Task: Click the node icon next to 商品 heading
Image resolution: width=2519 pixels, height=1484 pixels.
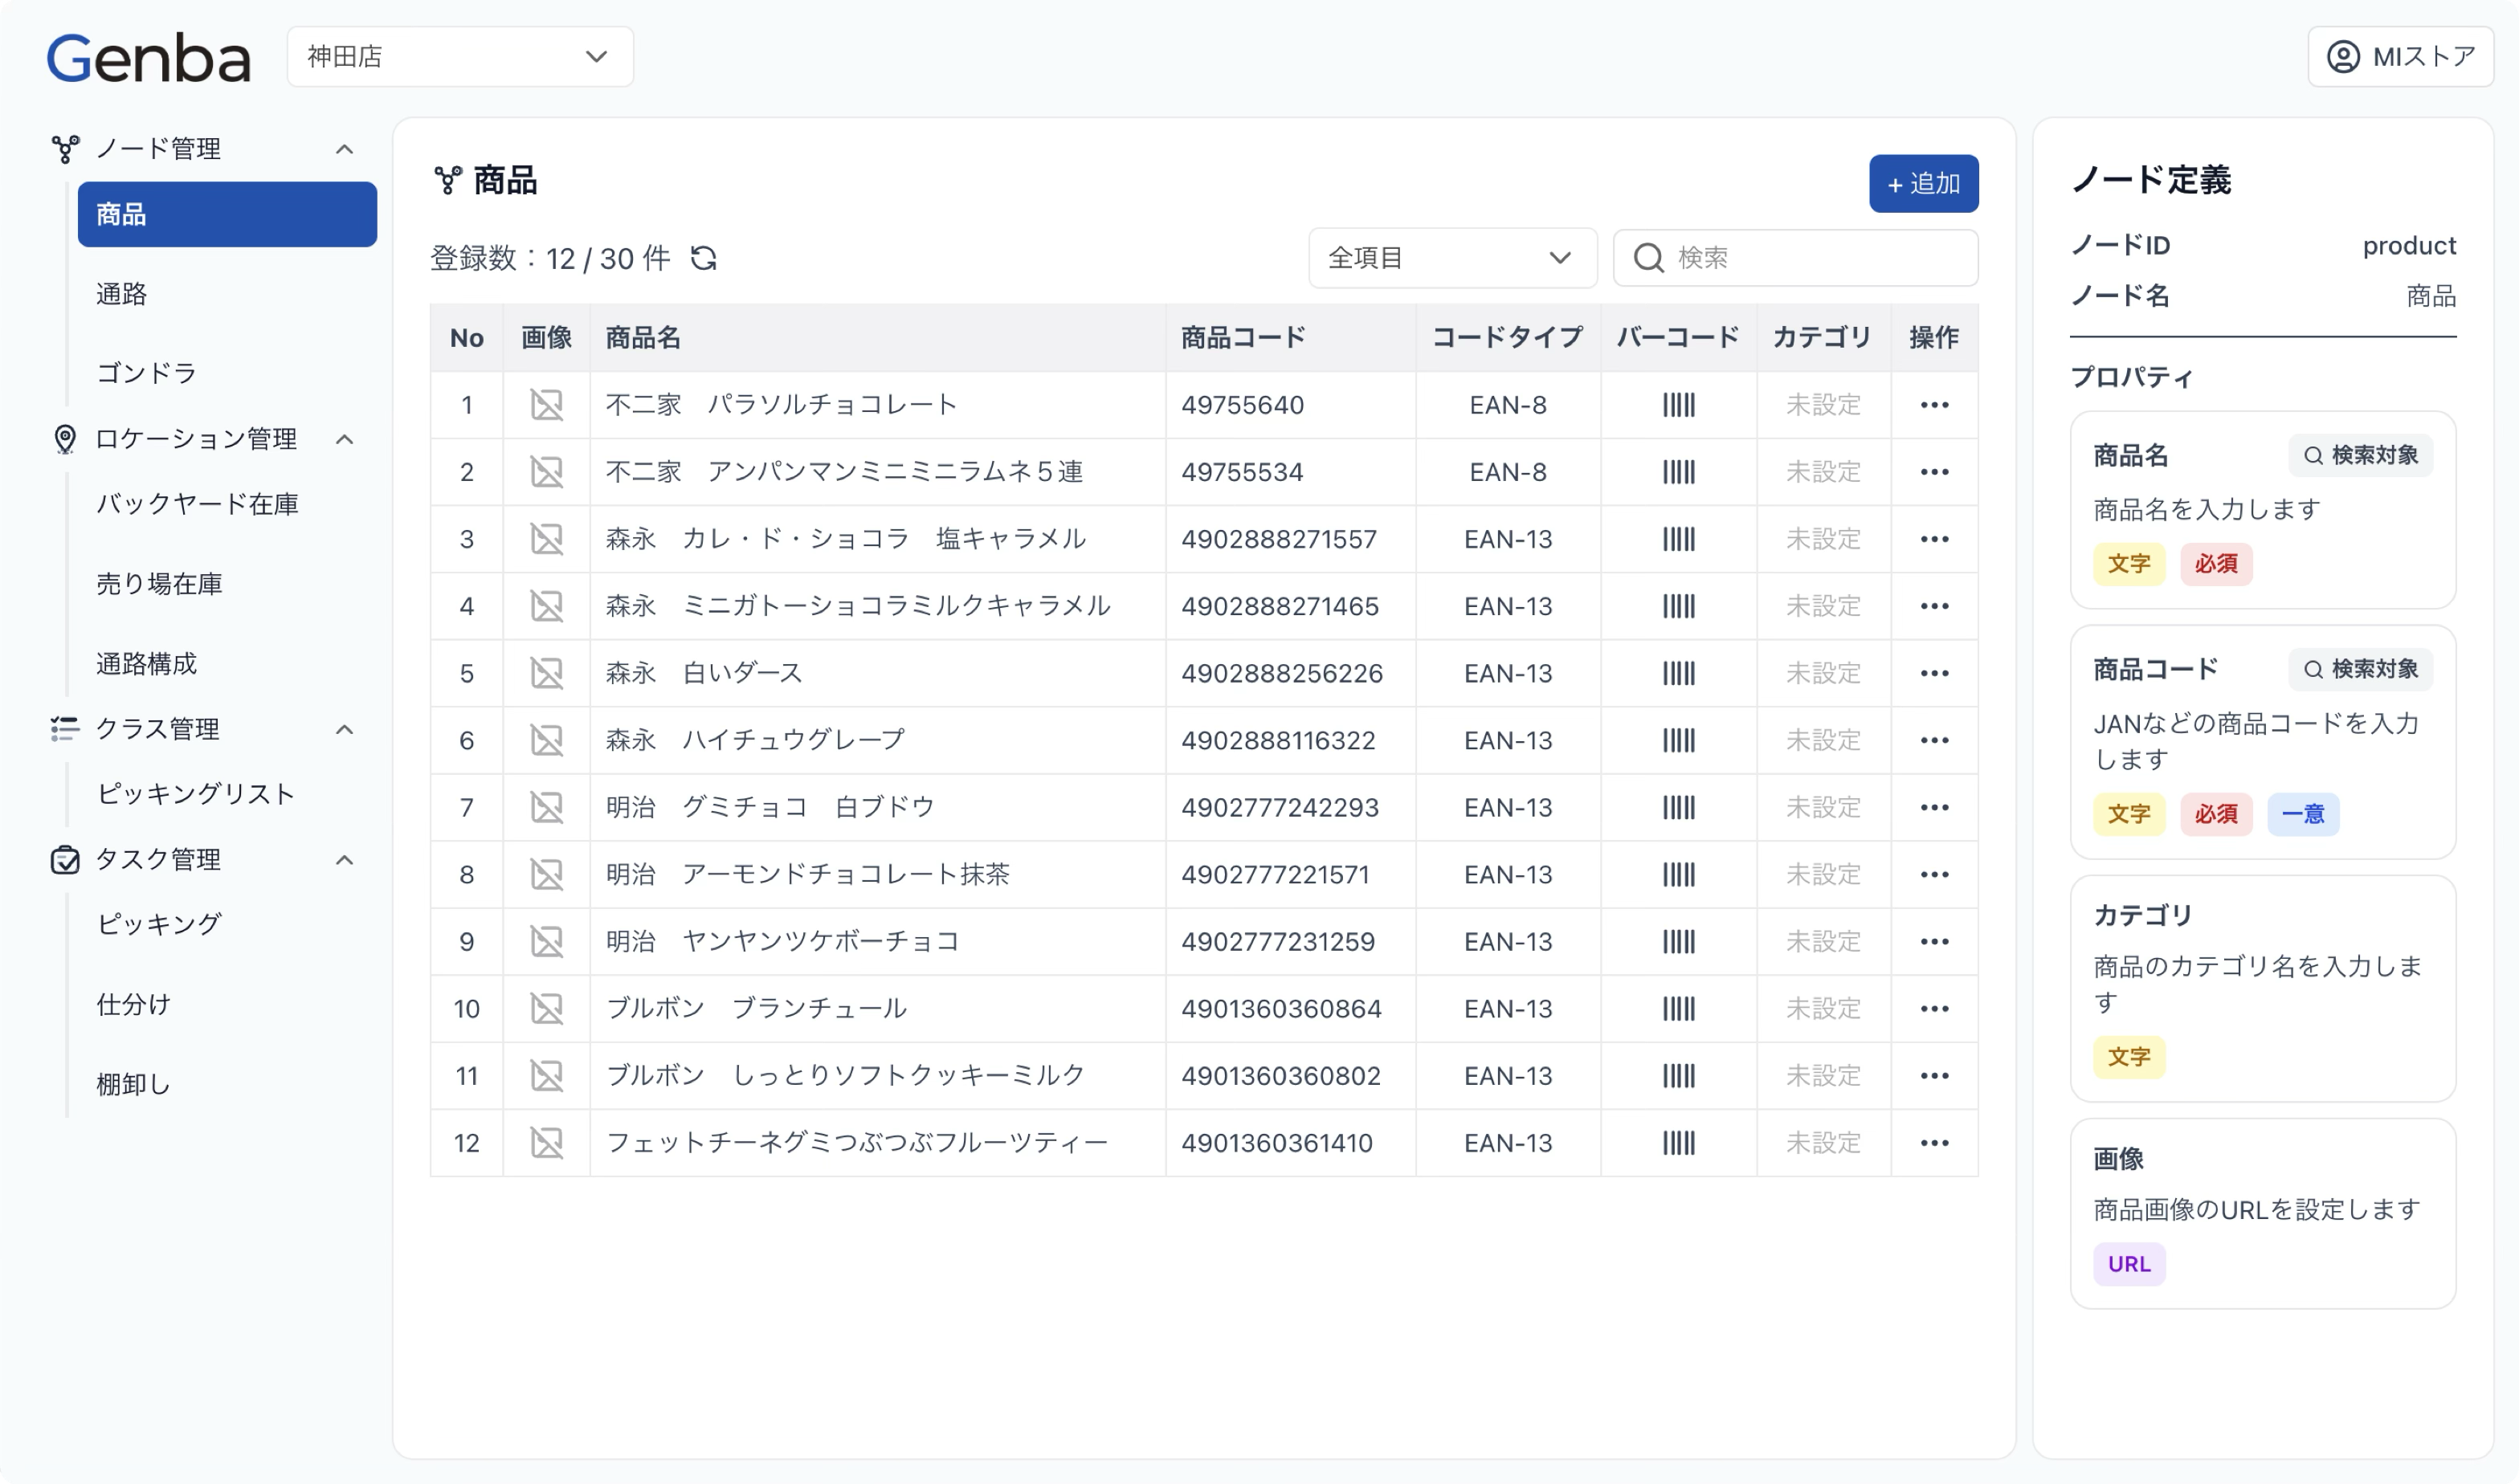Action: tap(447, 180)
